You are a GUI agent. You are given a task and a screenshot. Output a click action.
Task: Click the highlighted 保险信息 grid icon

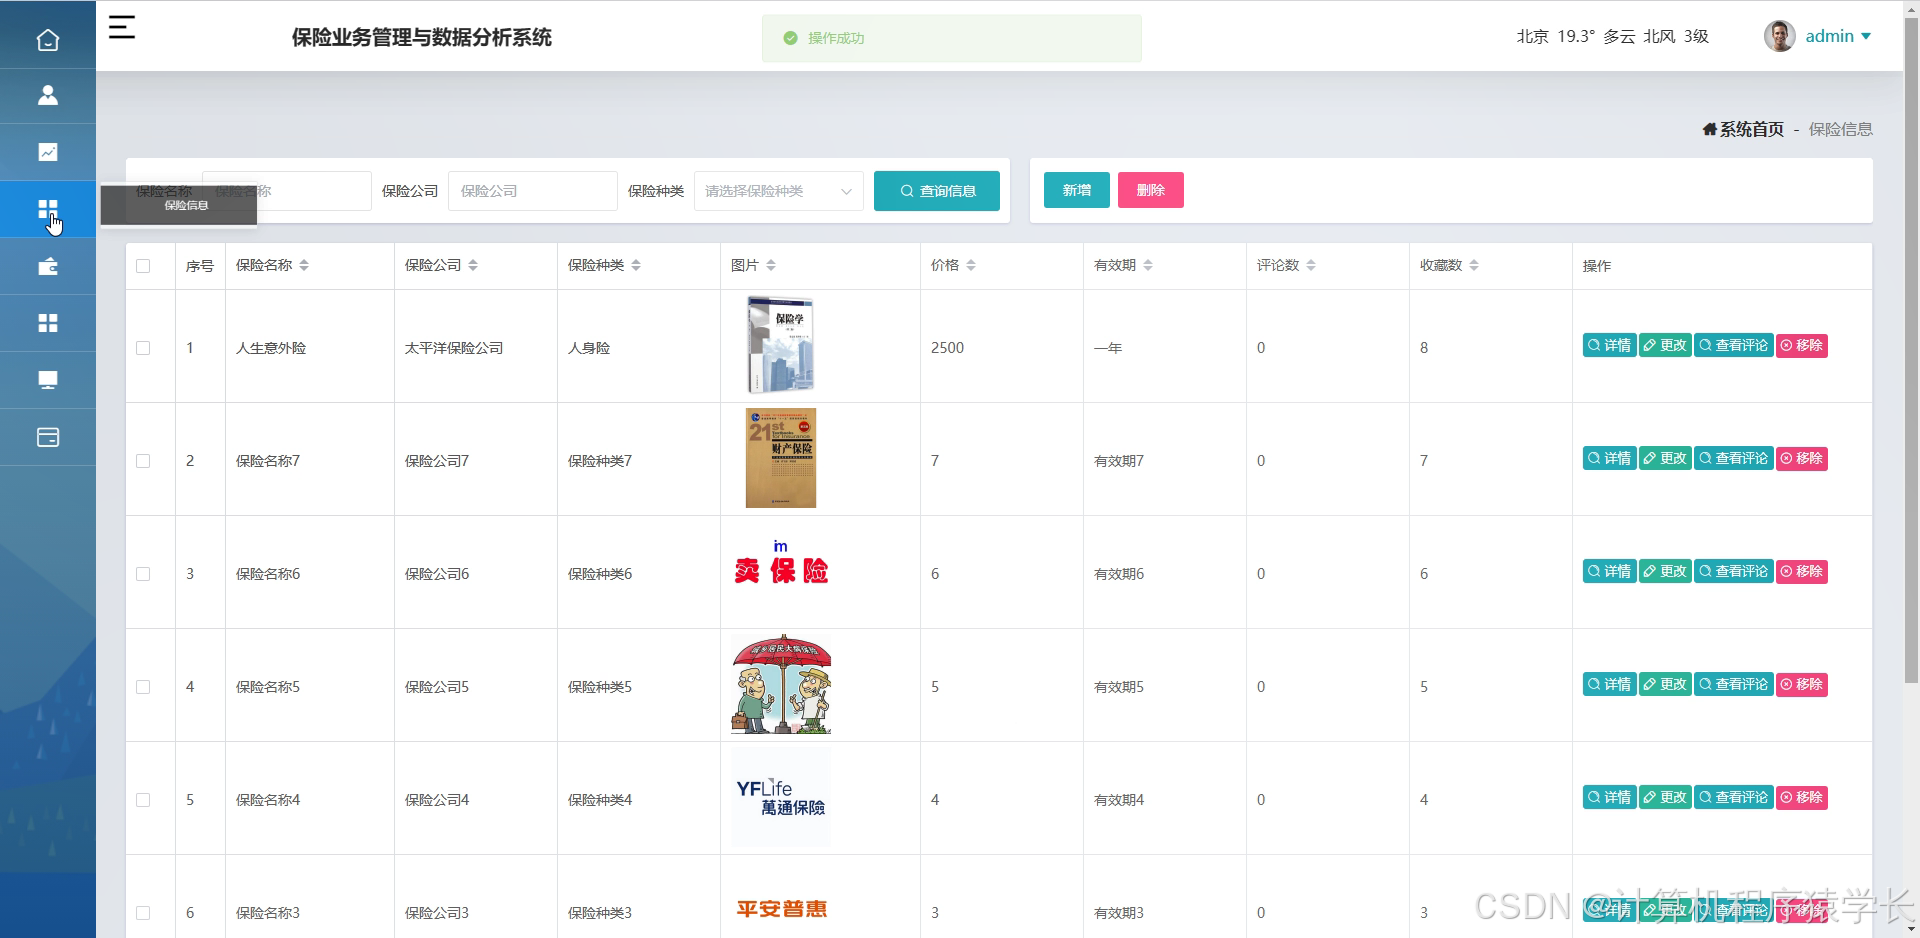coord(47,209)
